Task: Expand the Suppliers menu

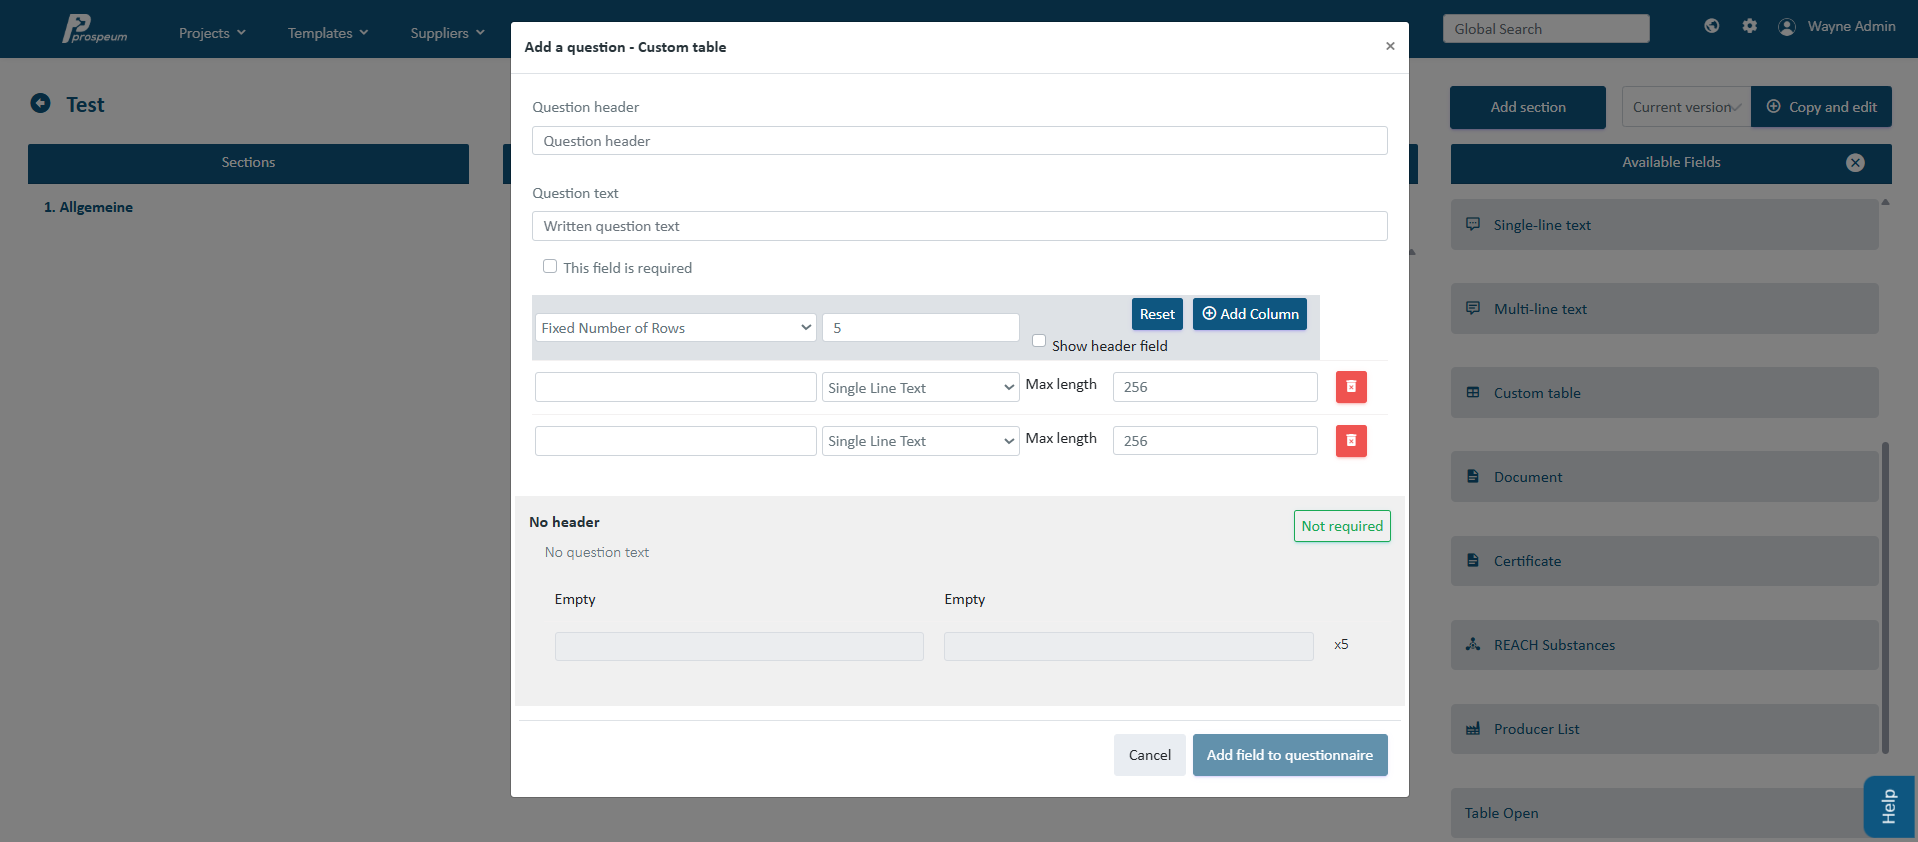Action: click(x=447, y=33)
